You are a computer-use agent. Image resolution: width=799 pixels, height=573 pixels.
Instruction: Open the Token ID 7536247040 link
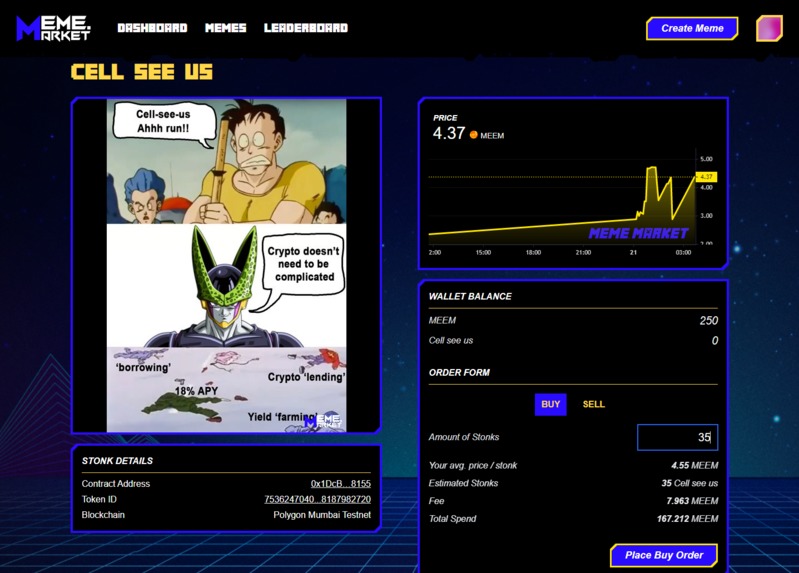tap(317, 499)
